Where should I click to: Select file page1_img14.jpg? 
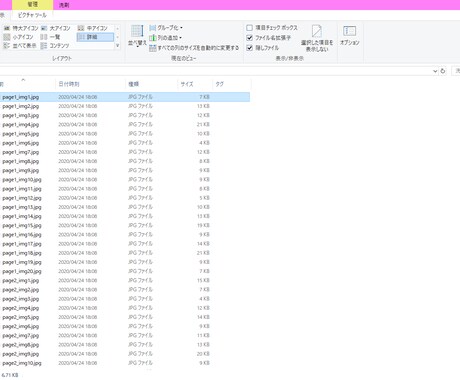125,216
